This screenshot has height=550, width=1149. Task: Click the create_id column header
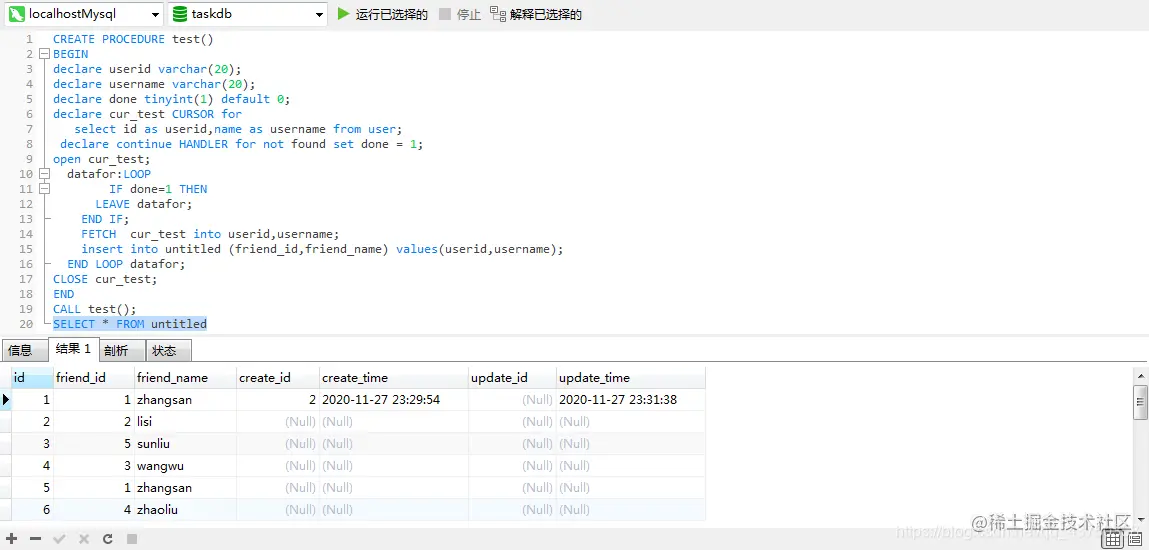coord(278,378)
